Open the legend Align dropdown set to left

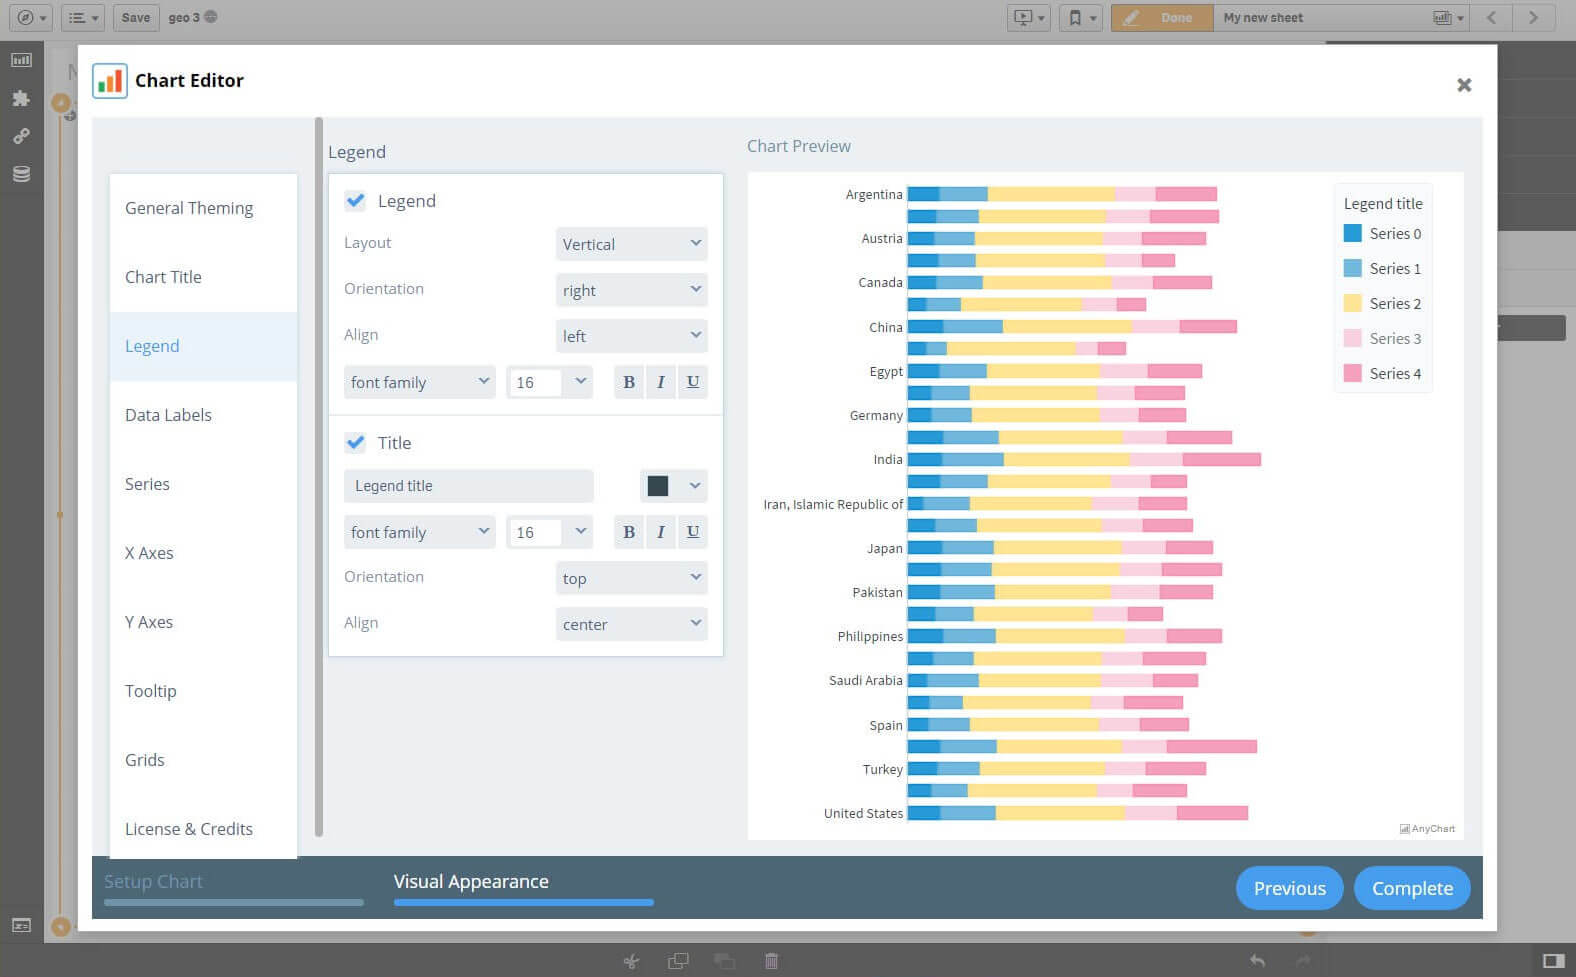click(631, 336)
